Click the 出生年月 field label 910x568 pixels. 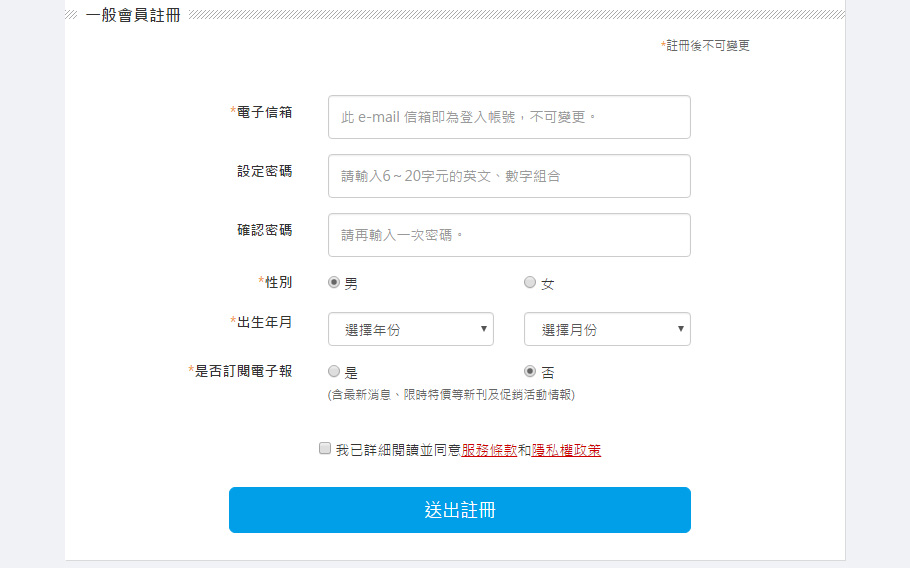[264, 322]
